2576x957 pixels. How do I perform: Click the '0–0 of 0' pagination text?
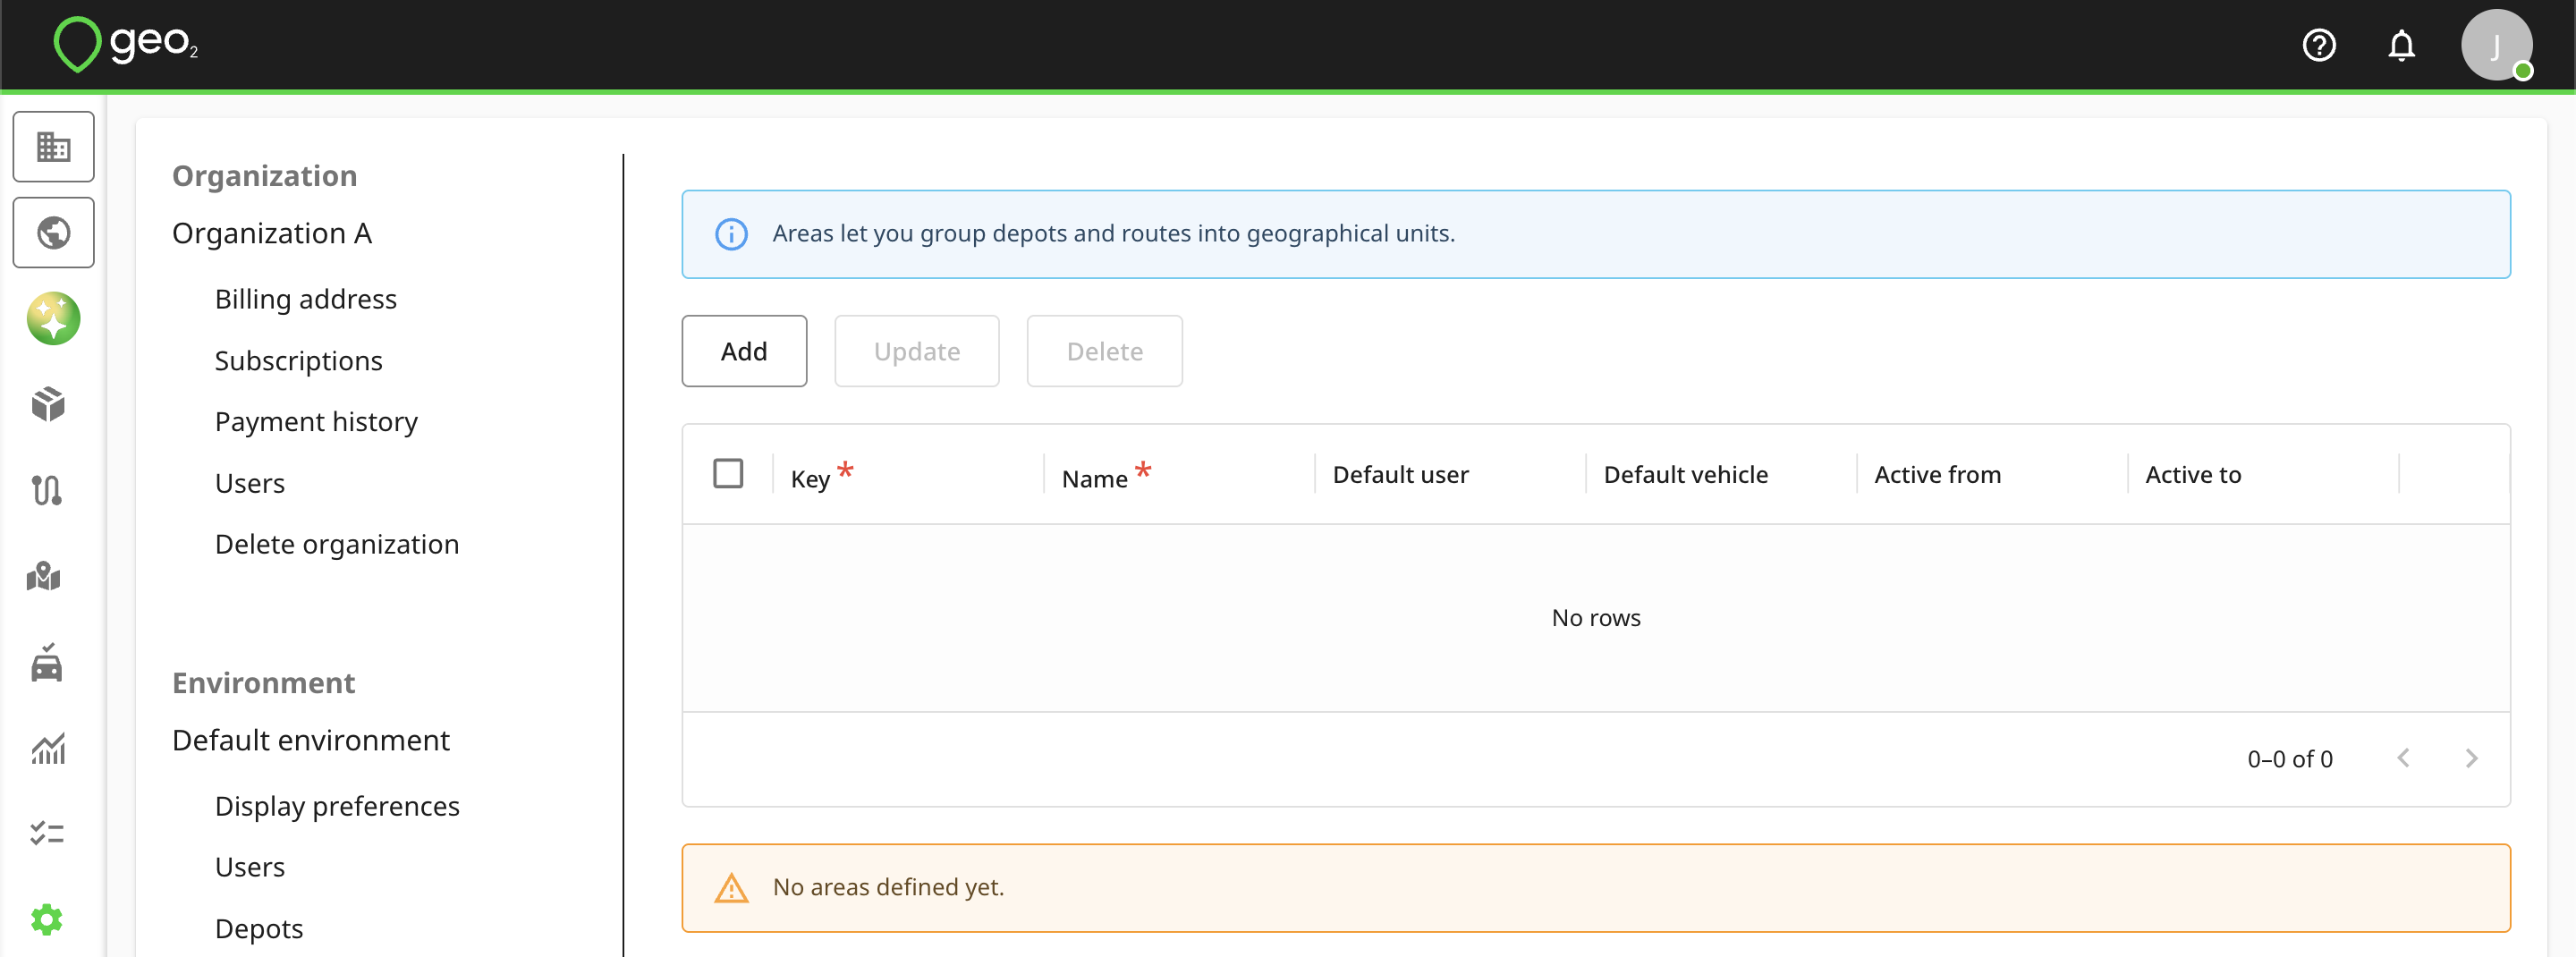[2290, 759]
